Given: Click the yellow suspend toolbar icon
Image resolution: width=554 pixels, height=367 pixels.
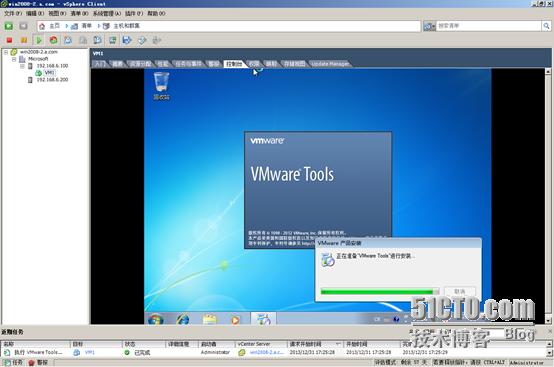Looking at the screenshot, I should coord(24,40).
